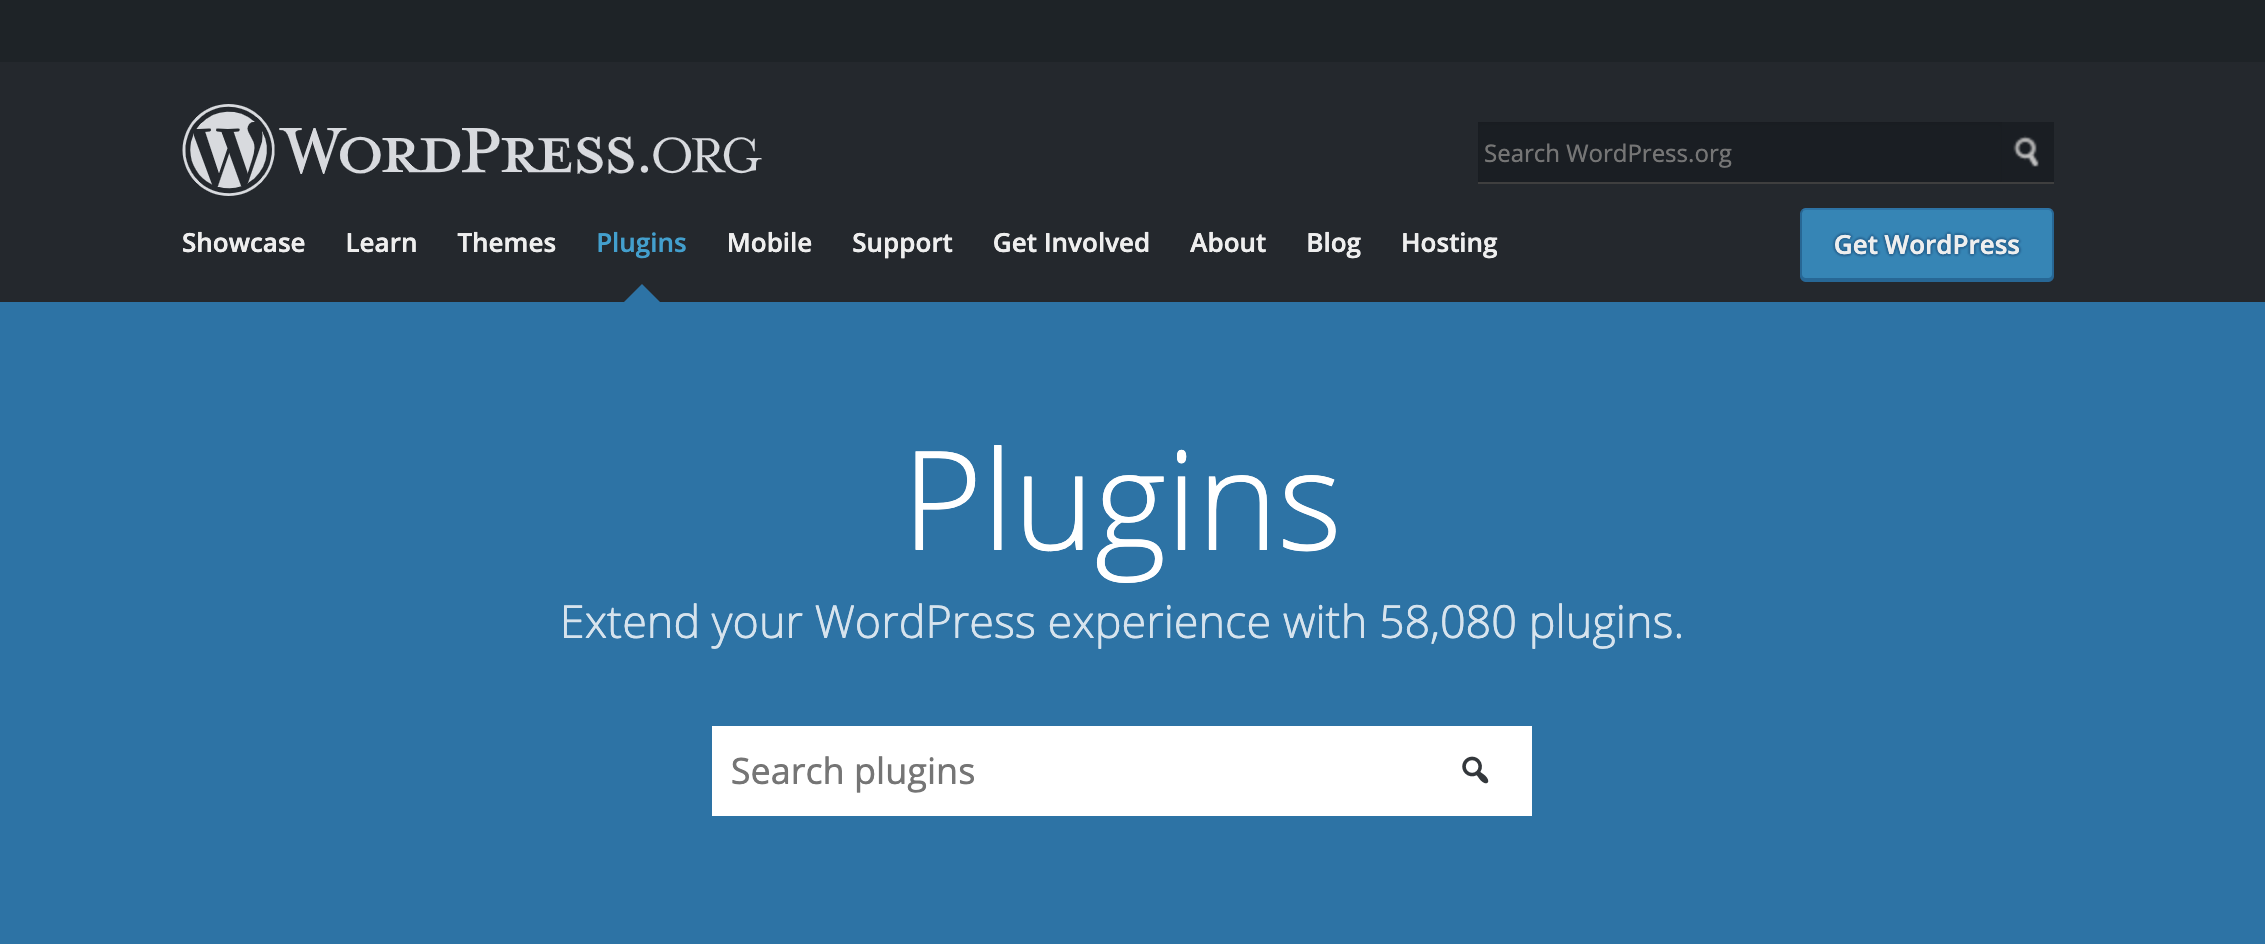Open the Support page
2265x948 pixels.
pyautogui.click(x=901, y=242)
